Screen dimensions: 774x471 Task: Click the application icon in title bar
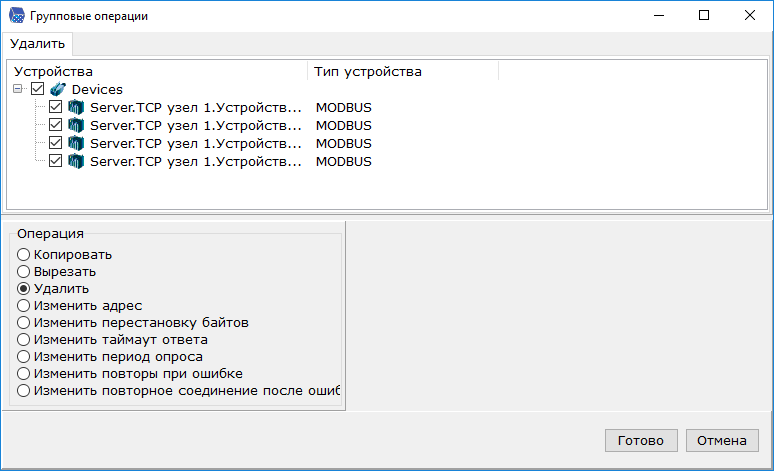point(16,16)
